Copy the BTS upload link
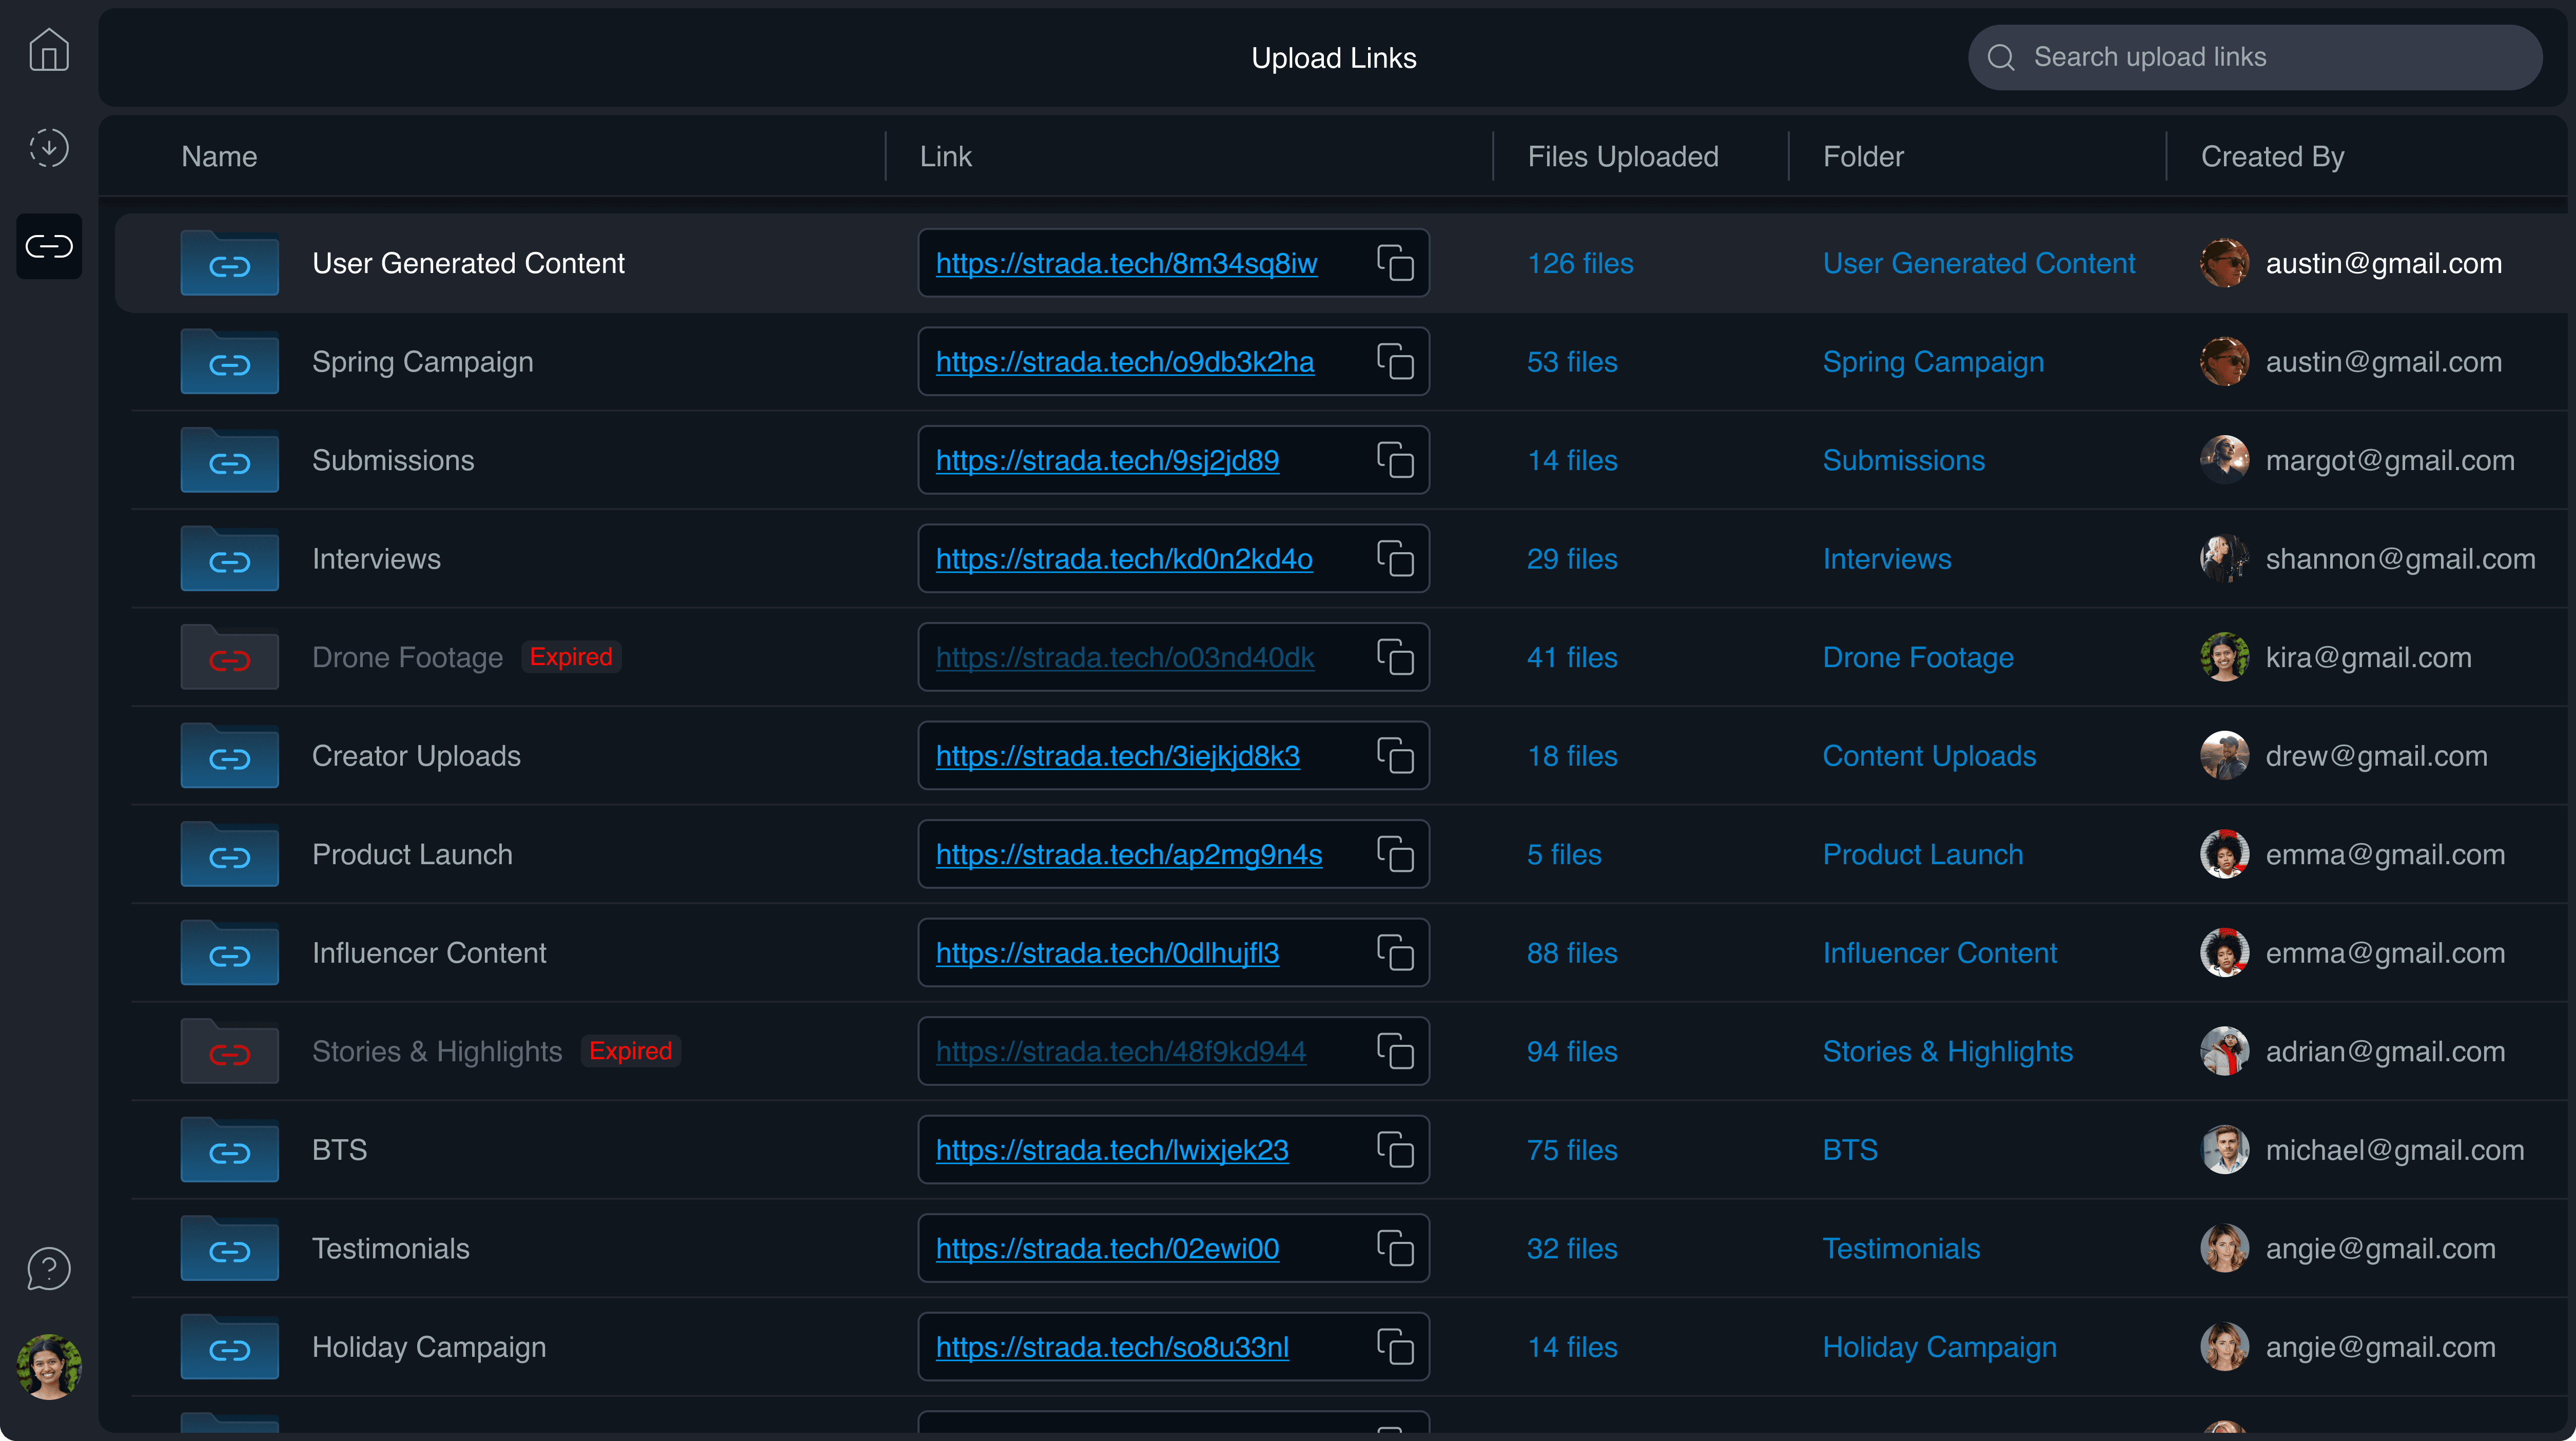 pos(1395,1150)
